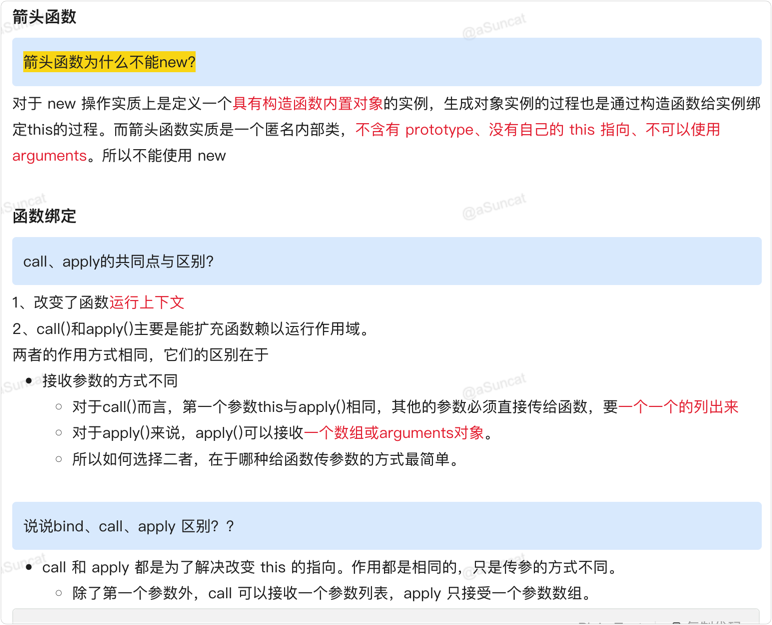Click the text 所以不能使用 new

coord(164,156)
